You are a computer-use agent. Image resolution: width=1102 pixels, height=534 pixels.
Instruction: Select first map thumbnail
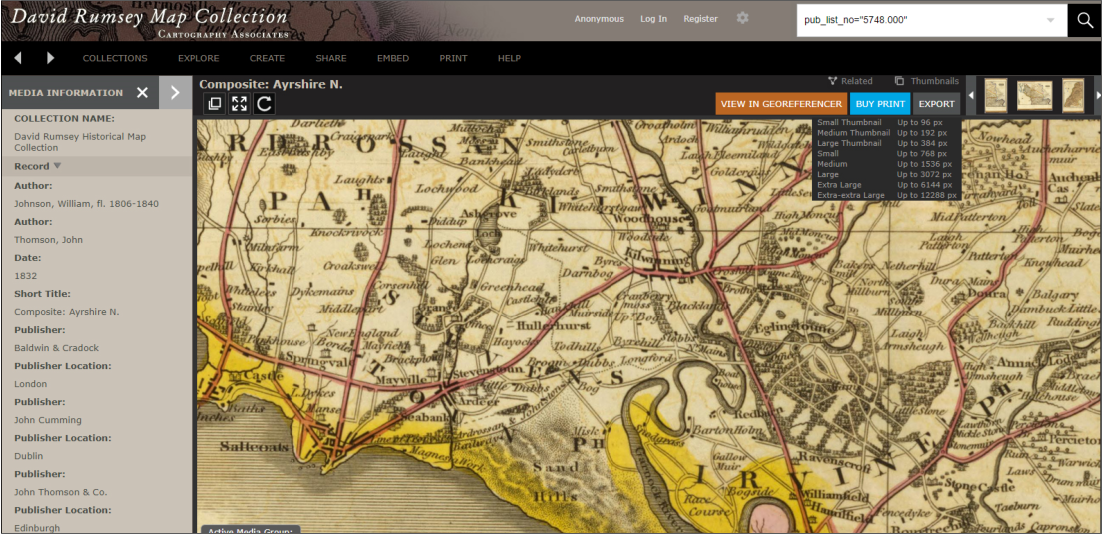pyautogui.click(x=995, y=95)
